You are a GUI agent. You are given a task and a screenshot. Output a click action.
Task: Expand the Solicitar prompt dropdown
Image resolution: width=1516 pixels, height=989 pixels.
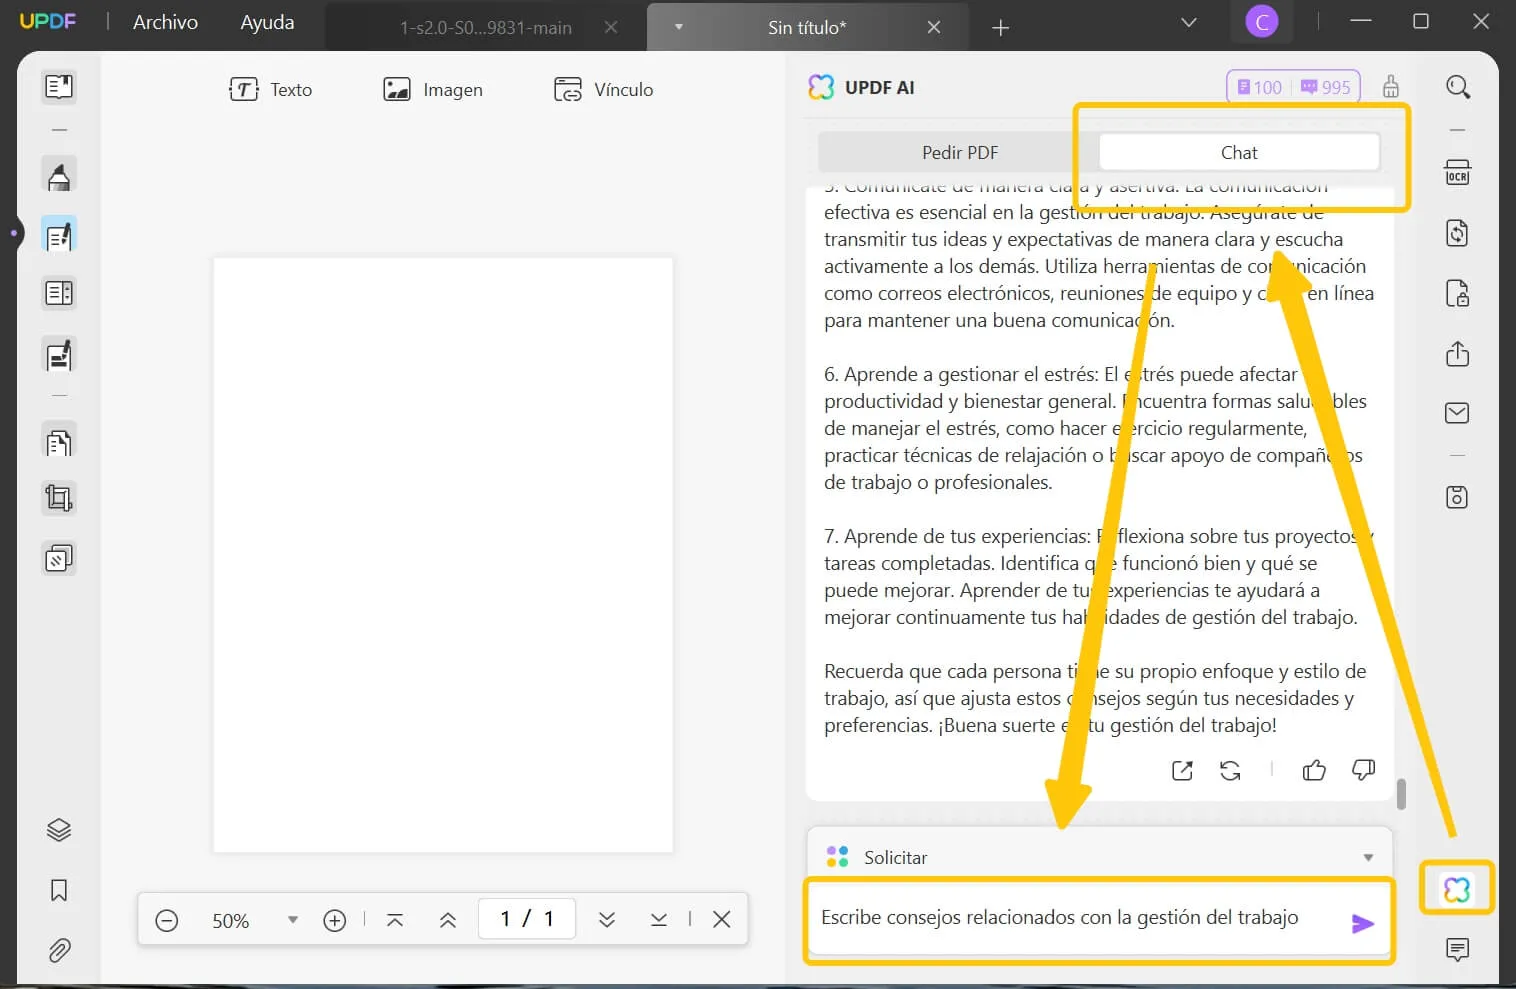click(1368, 858)
